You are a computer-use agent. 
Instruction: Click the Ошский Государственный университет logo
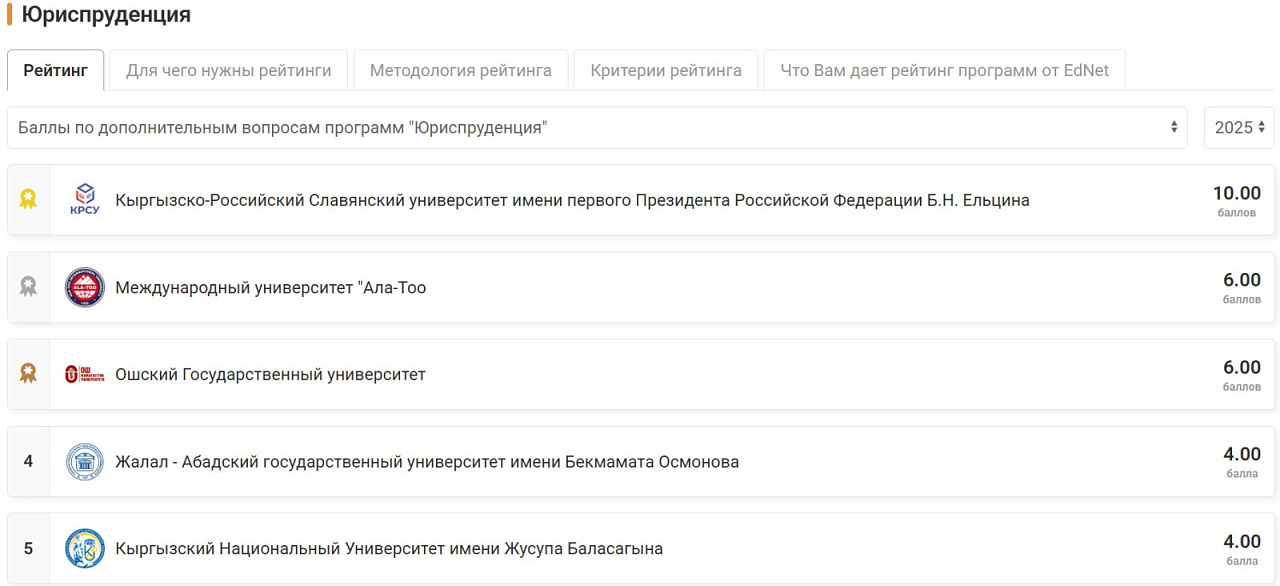(85, 374)
